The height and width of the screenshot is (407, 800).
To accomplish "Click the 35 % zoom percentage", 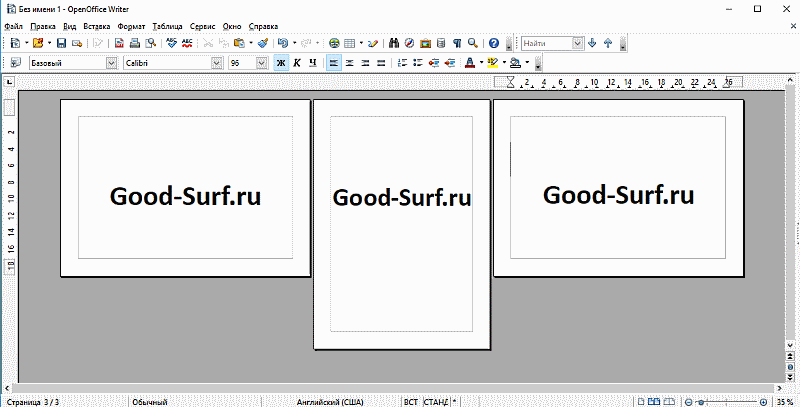I will pyautogui.click(x=786, y=402).
